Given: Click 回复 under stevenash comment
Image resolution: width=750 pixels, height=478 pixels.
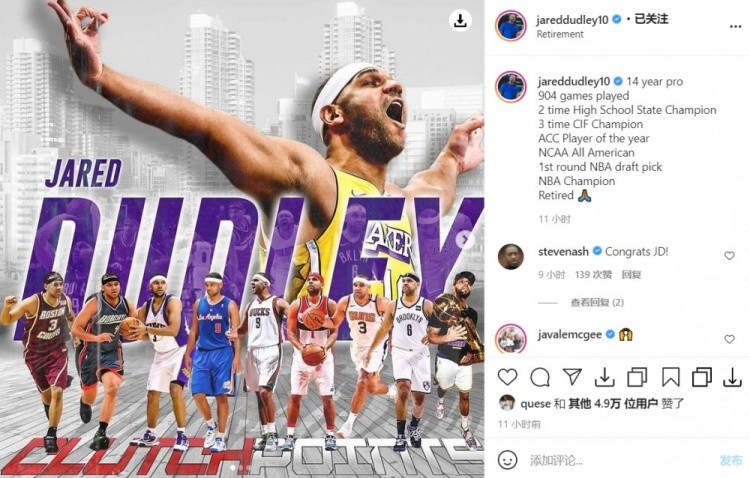Looking at the screenshot, I should pyautogui.click(x=631, y=275).
